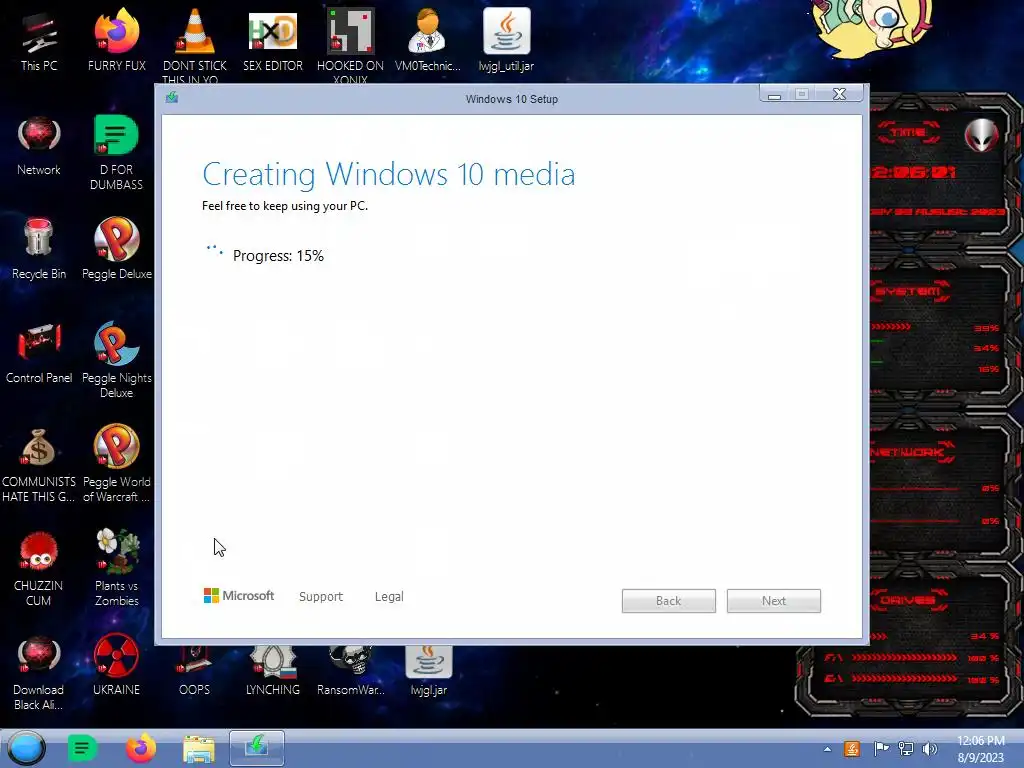This screenshot has width=1024, height=768.
Task: Click the TIME gadget header
Action: (908, 133)
